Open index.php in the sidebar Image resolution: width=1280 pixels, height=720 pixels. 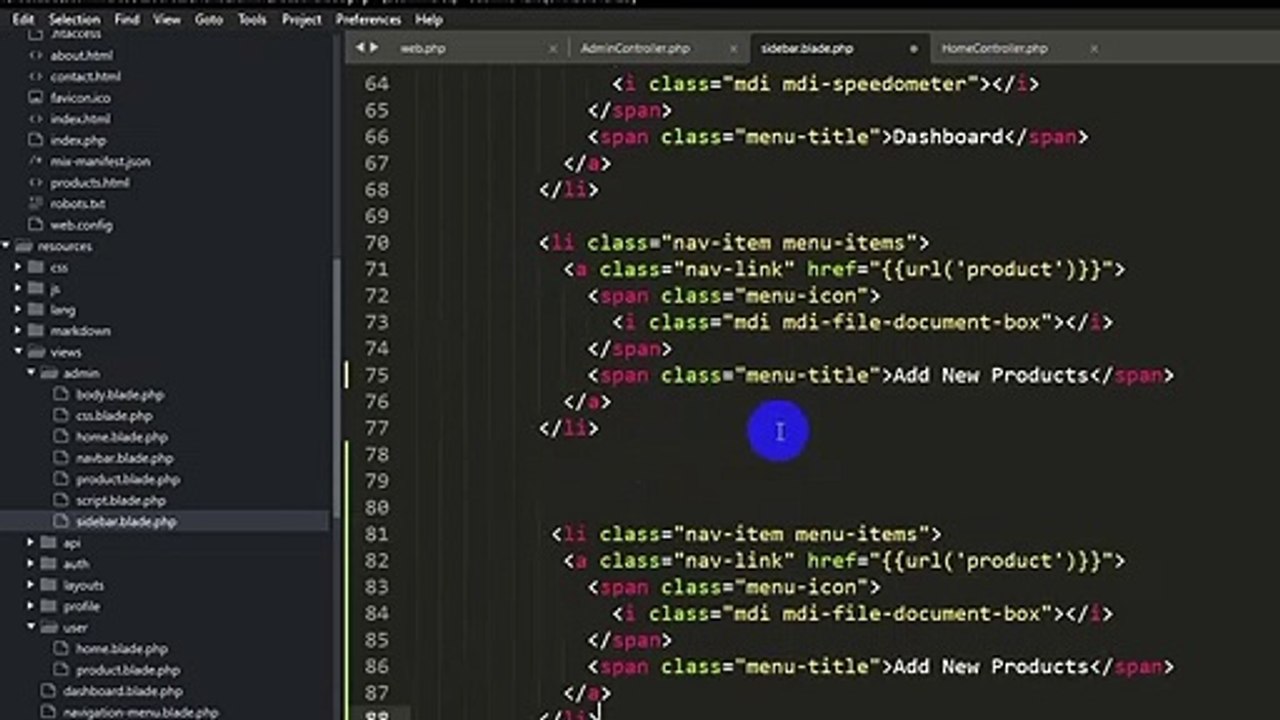pyautogui.click(x=78, y=140)
